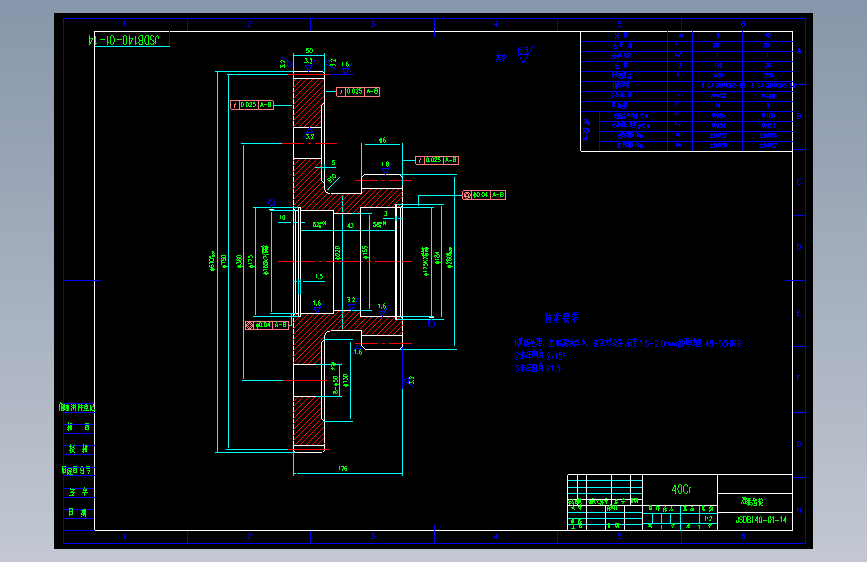Click zone number 5 on bottom border
Screen dimensions: 867x562
point(620,536)
